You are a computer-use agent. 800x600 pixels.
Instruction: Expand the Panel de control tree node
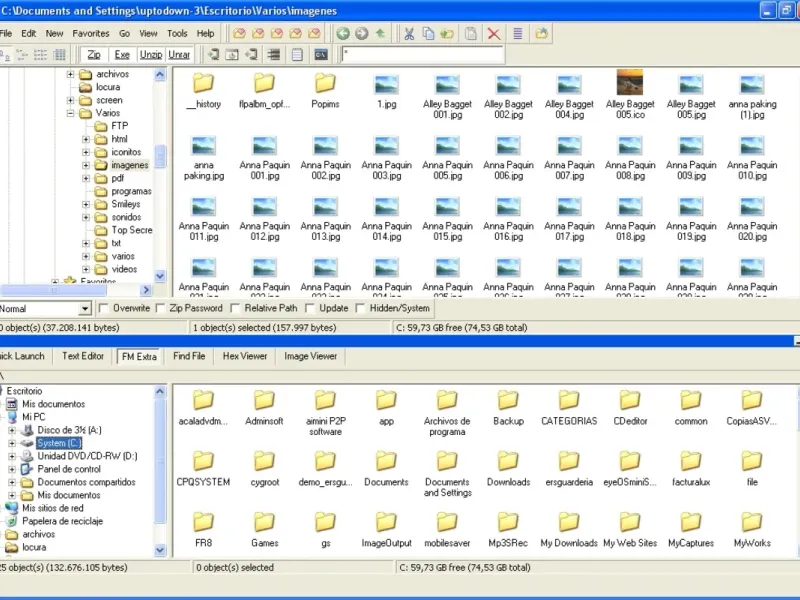point(12,469)
